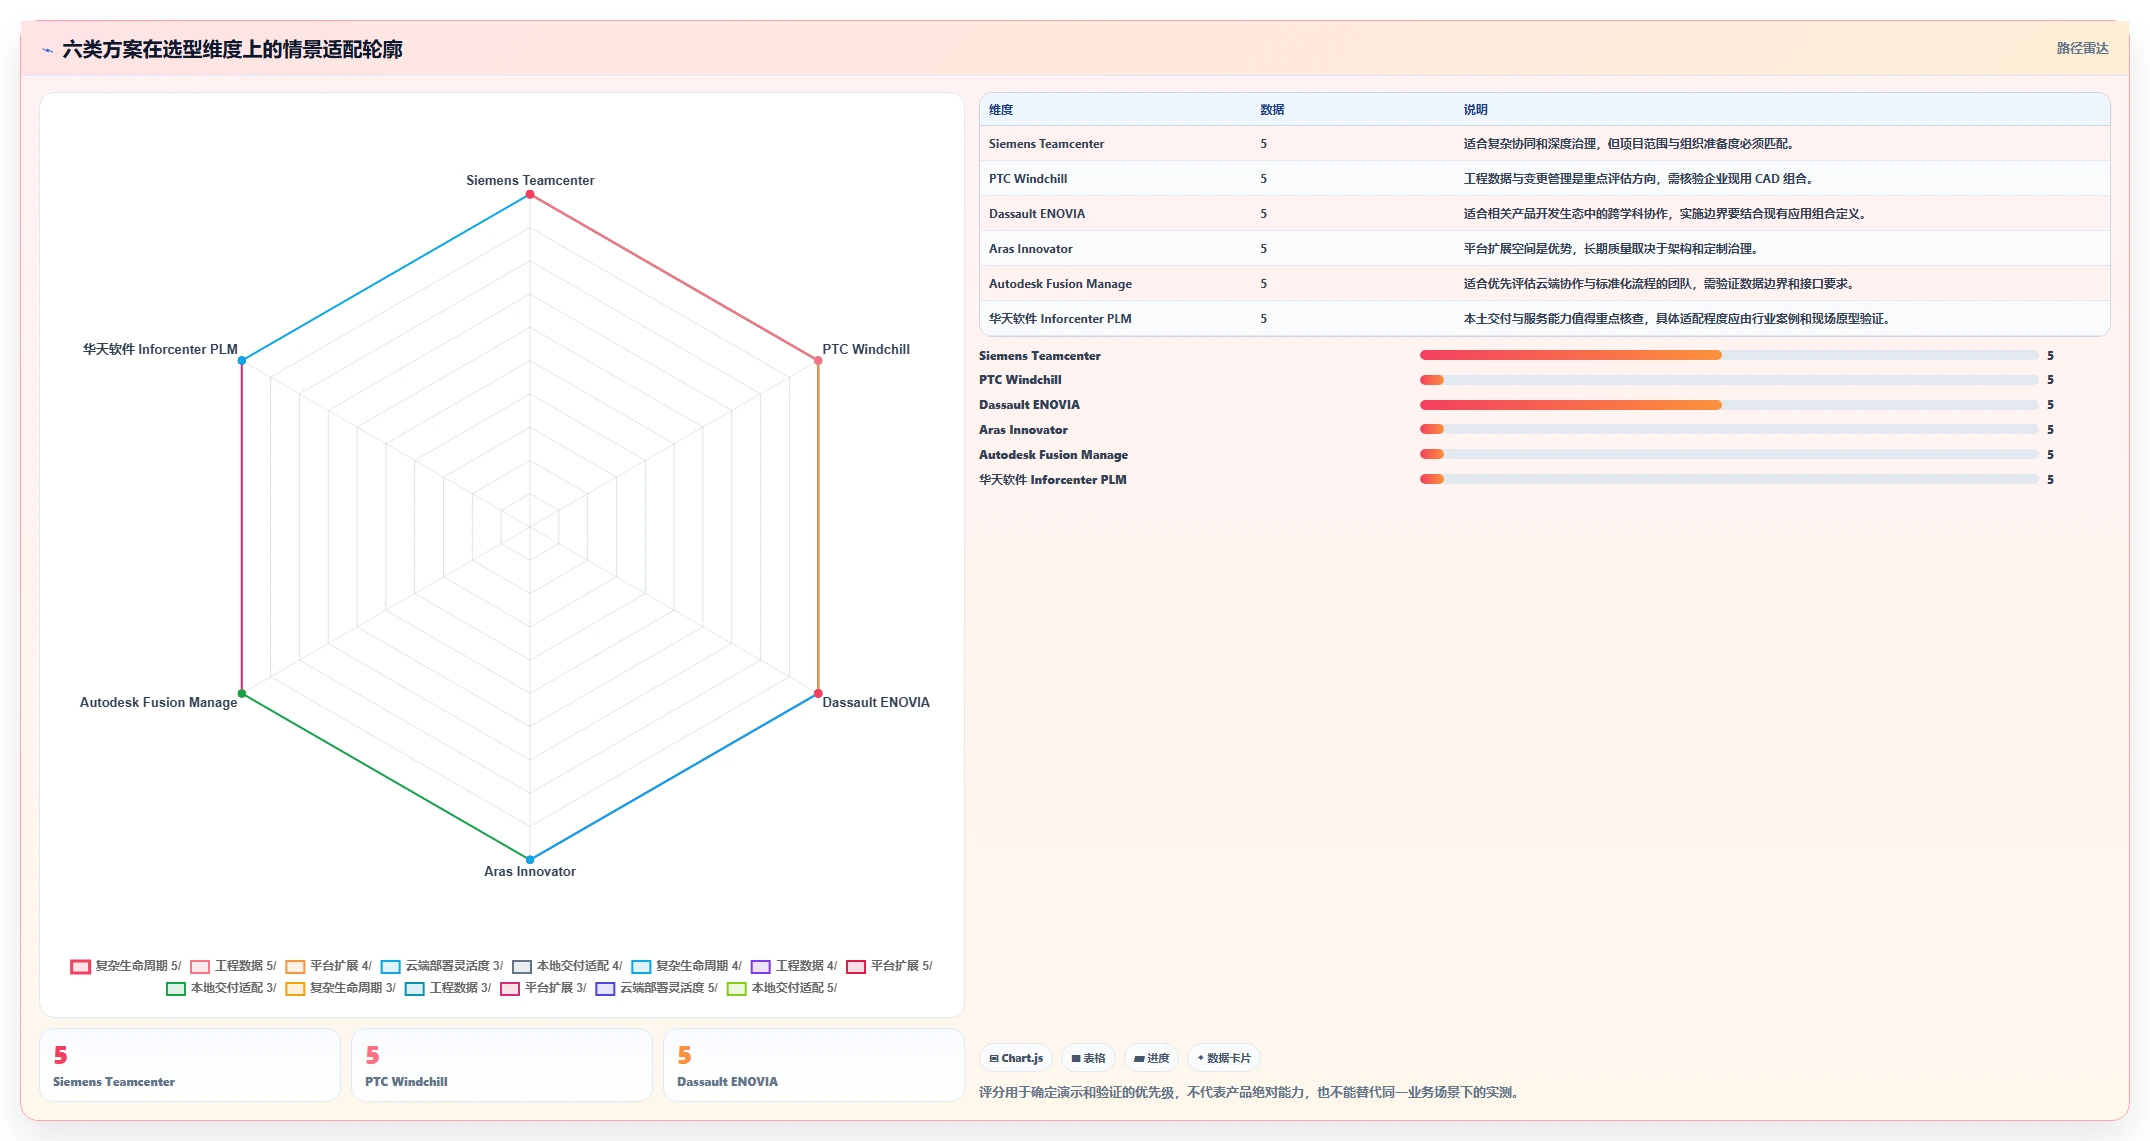
Task: Hide the 平台扩展 4/ dataset in legend
Action: 328,966
